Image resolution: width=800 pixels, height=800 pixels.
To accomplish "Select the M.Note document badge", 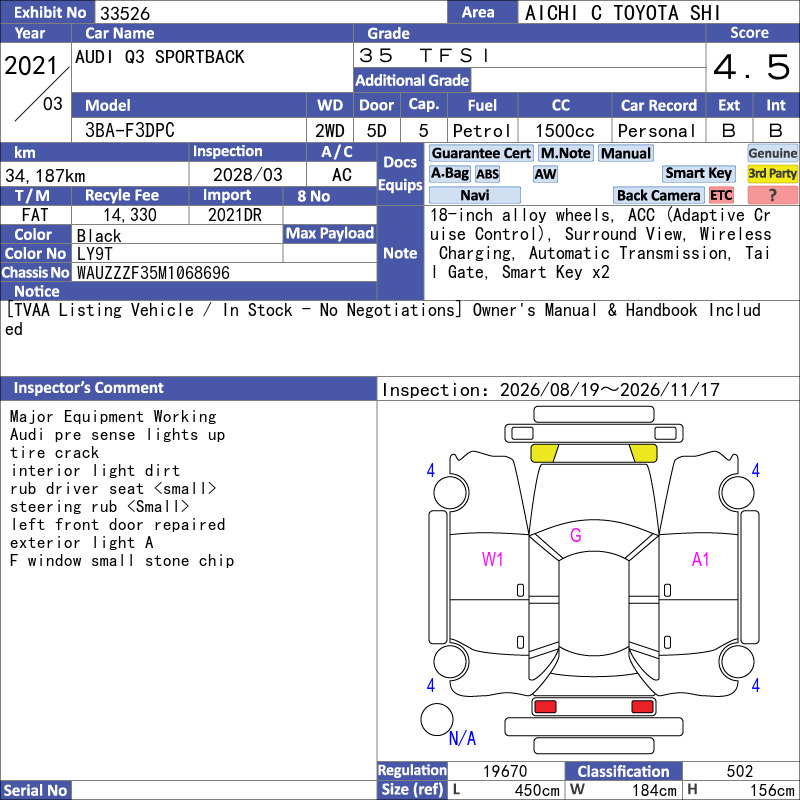I will pyautogui.click(x=565, y=153).
